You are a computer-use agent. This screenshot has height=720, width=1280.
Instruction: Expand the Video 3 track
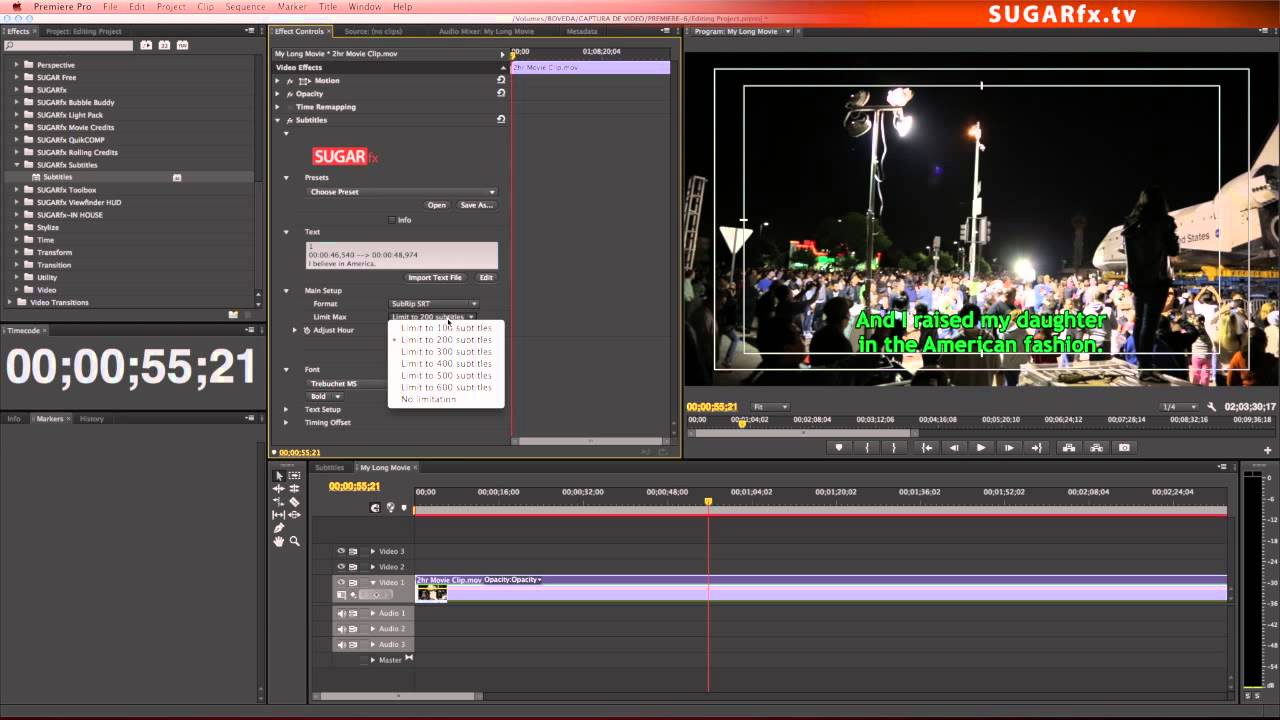pos(373,551)
